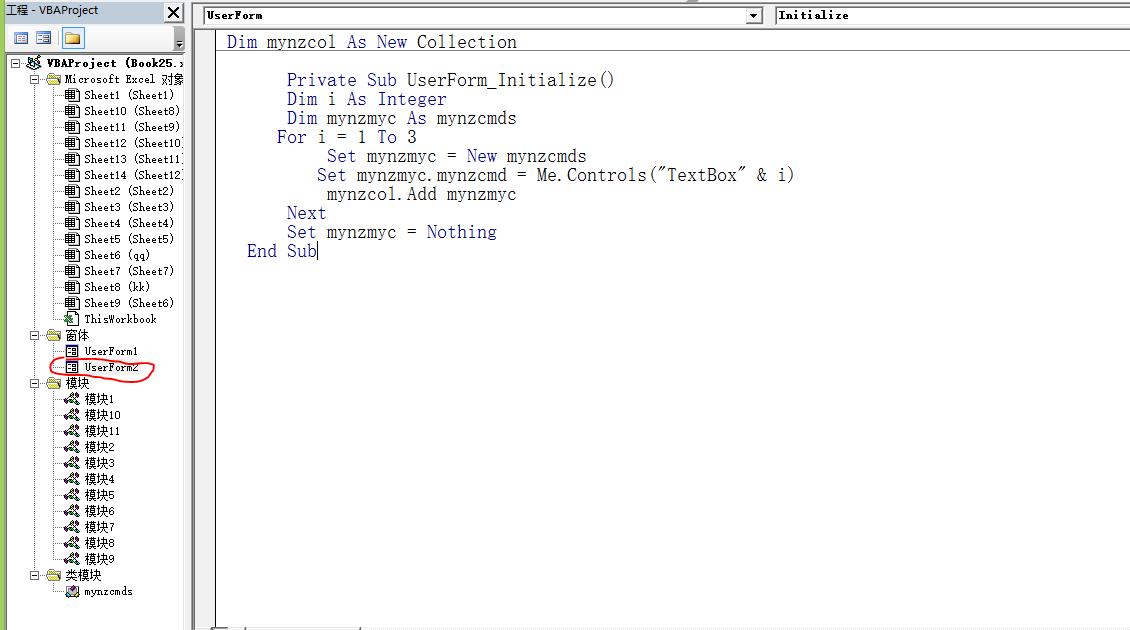Select Sheet12 (Sheet10) worksheet icon
1130x630 pixels.
click(71, 143)
